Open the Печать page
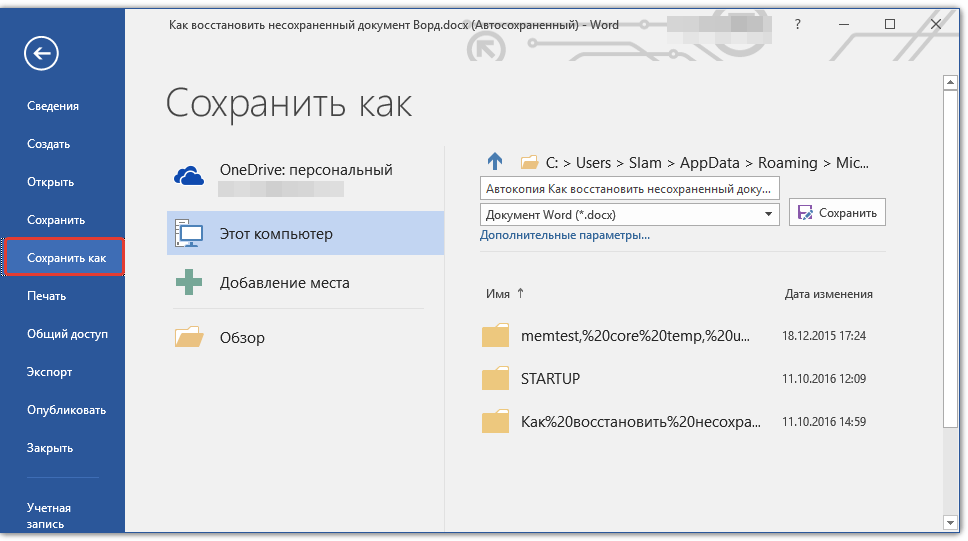968x541 pixels. pos(46,296)
